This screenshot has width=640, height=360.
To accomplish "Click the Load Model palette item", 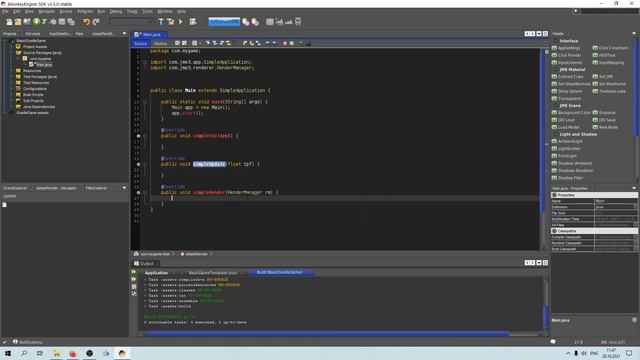I will pyautogui.click(x=565, y=127).
